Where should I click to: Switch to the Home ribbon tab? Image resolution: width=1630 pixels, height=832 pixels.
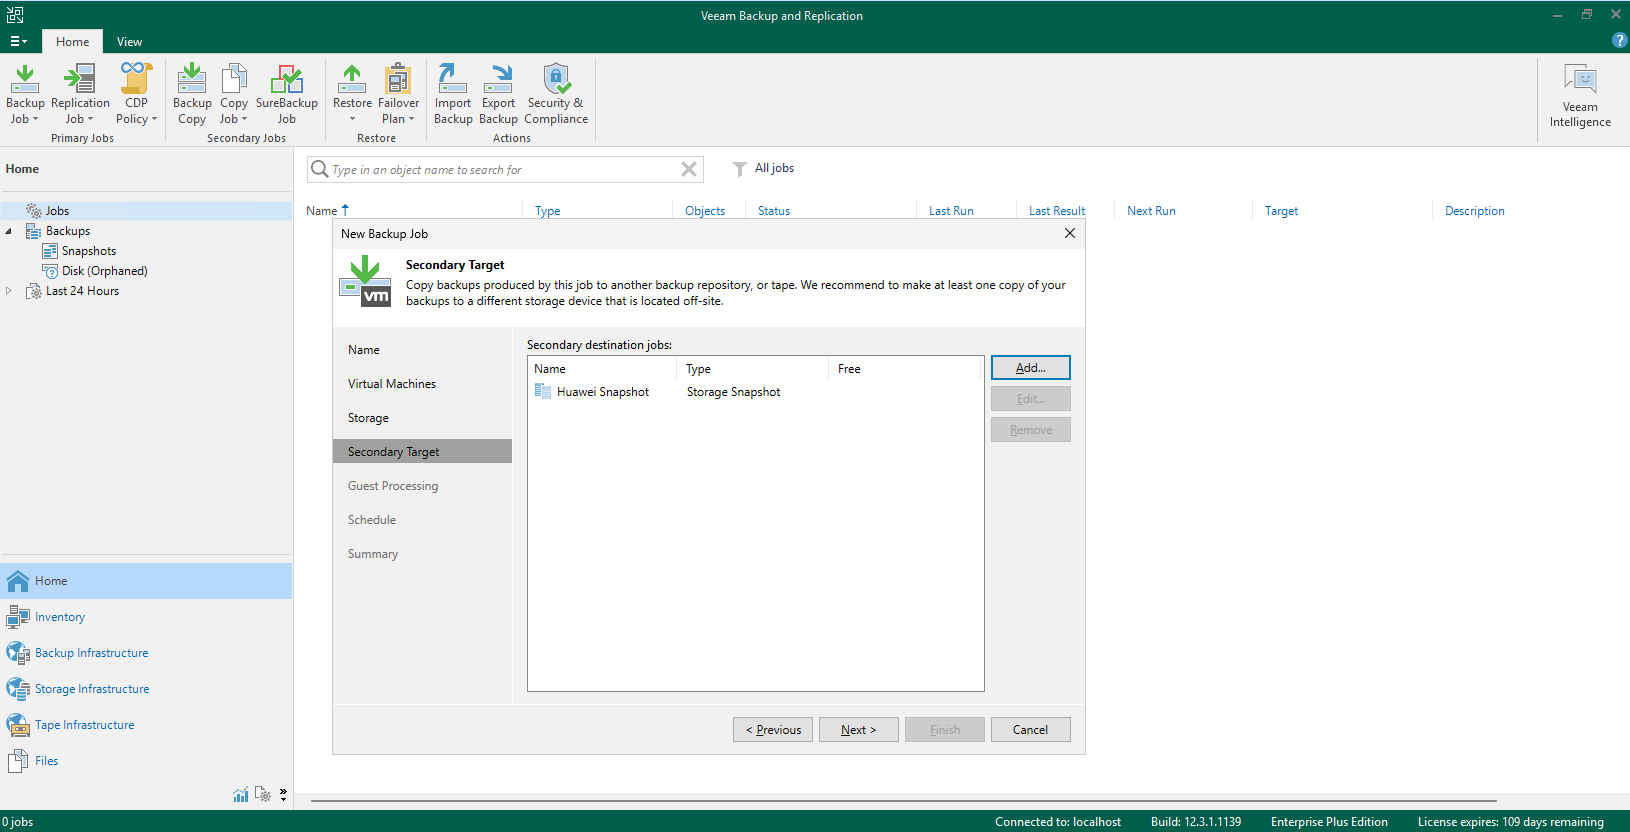72,42
